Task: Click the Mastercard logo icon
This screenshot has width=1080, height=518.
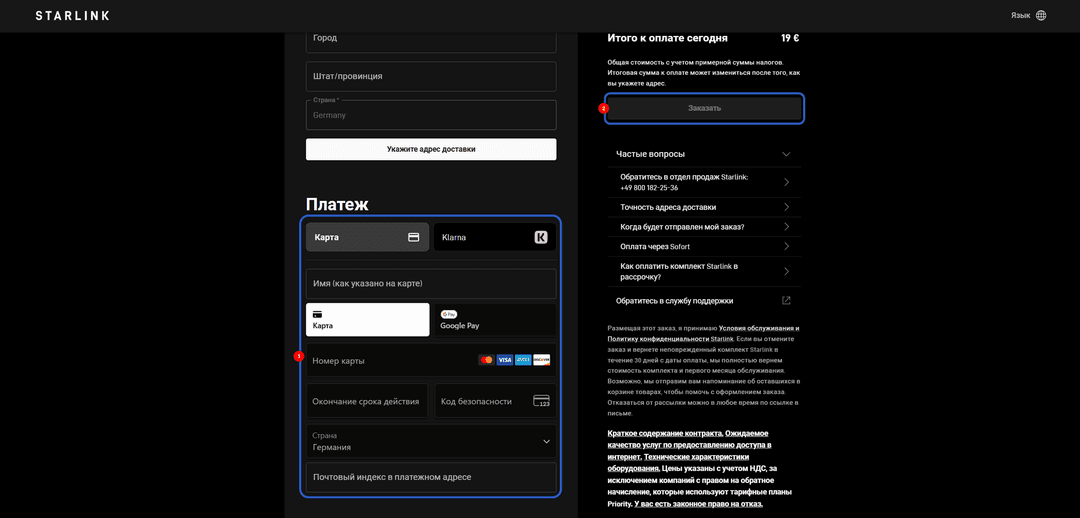Action: (x=486, y=360)
